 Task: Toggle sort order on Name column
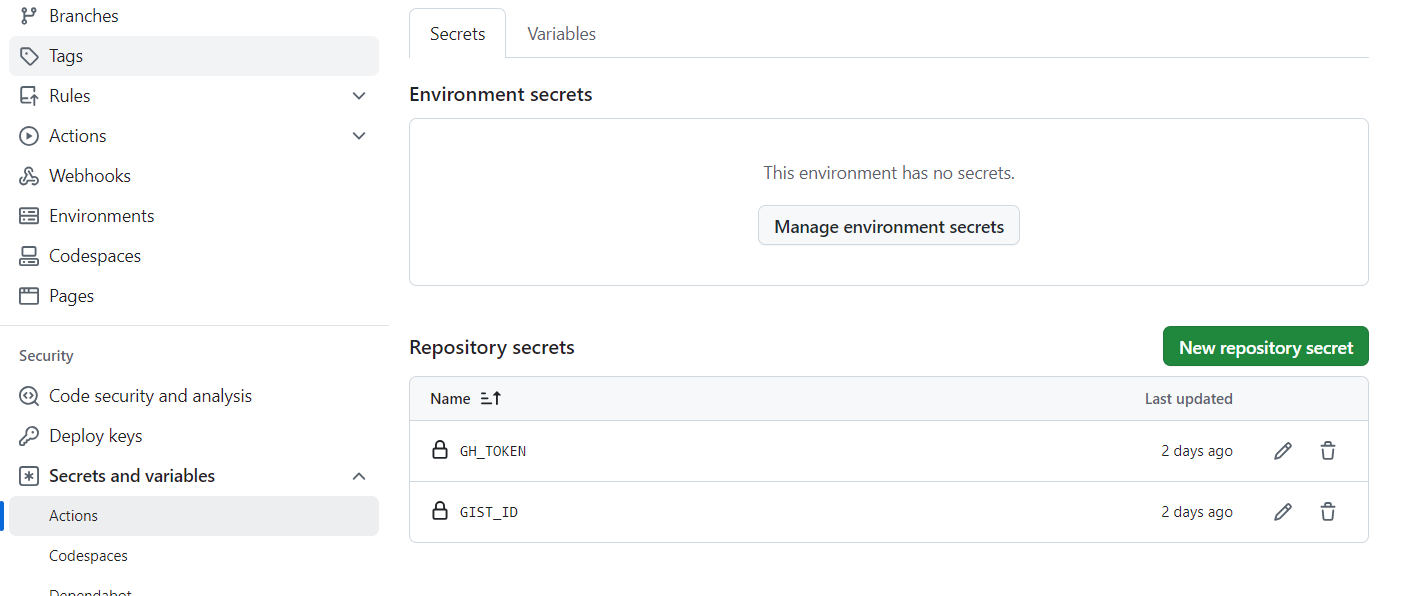click(x=490, y=398)
